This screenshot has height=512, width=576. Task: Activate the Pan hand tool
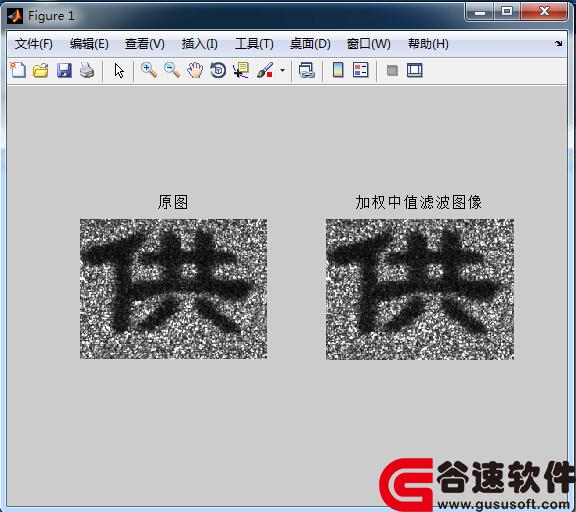[x=195, y=70]
